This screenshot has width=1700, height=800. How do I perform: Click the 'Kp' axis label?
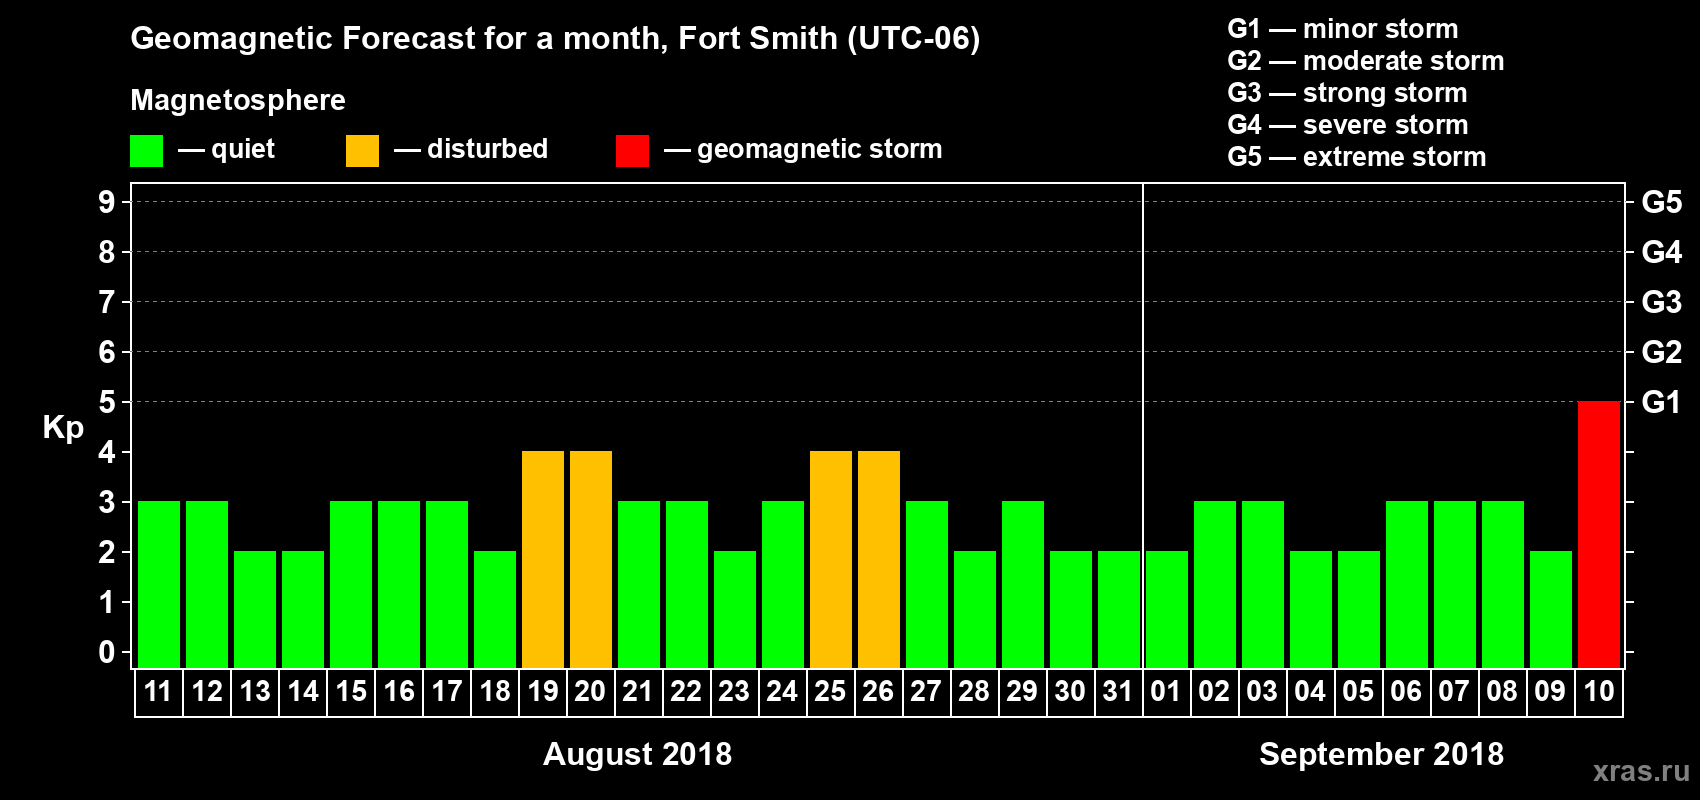(x=63, y=428)
